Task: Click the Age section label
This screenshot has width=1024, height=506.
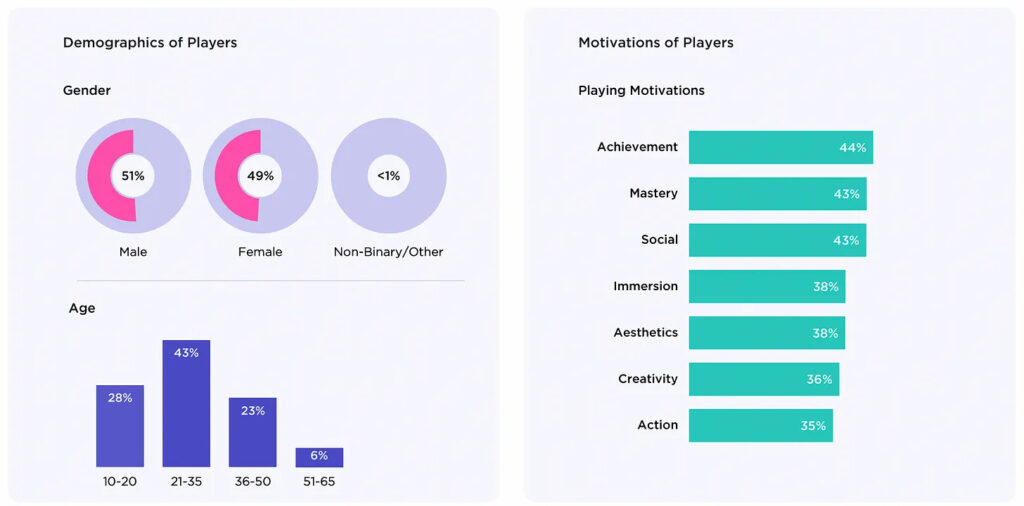Action: coord(82,308)
